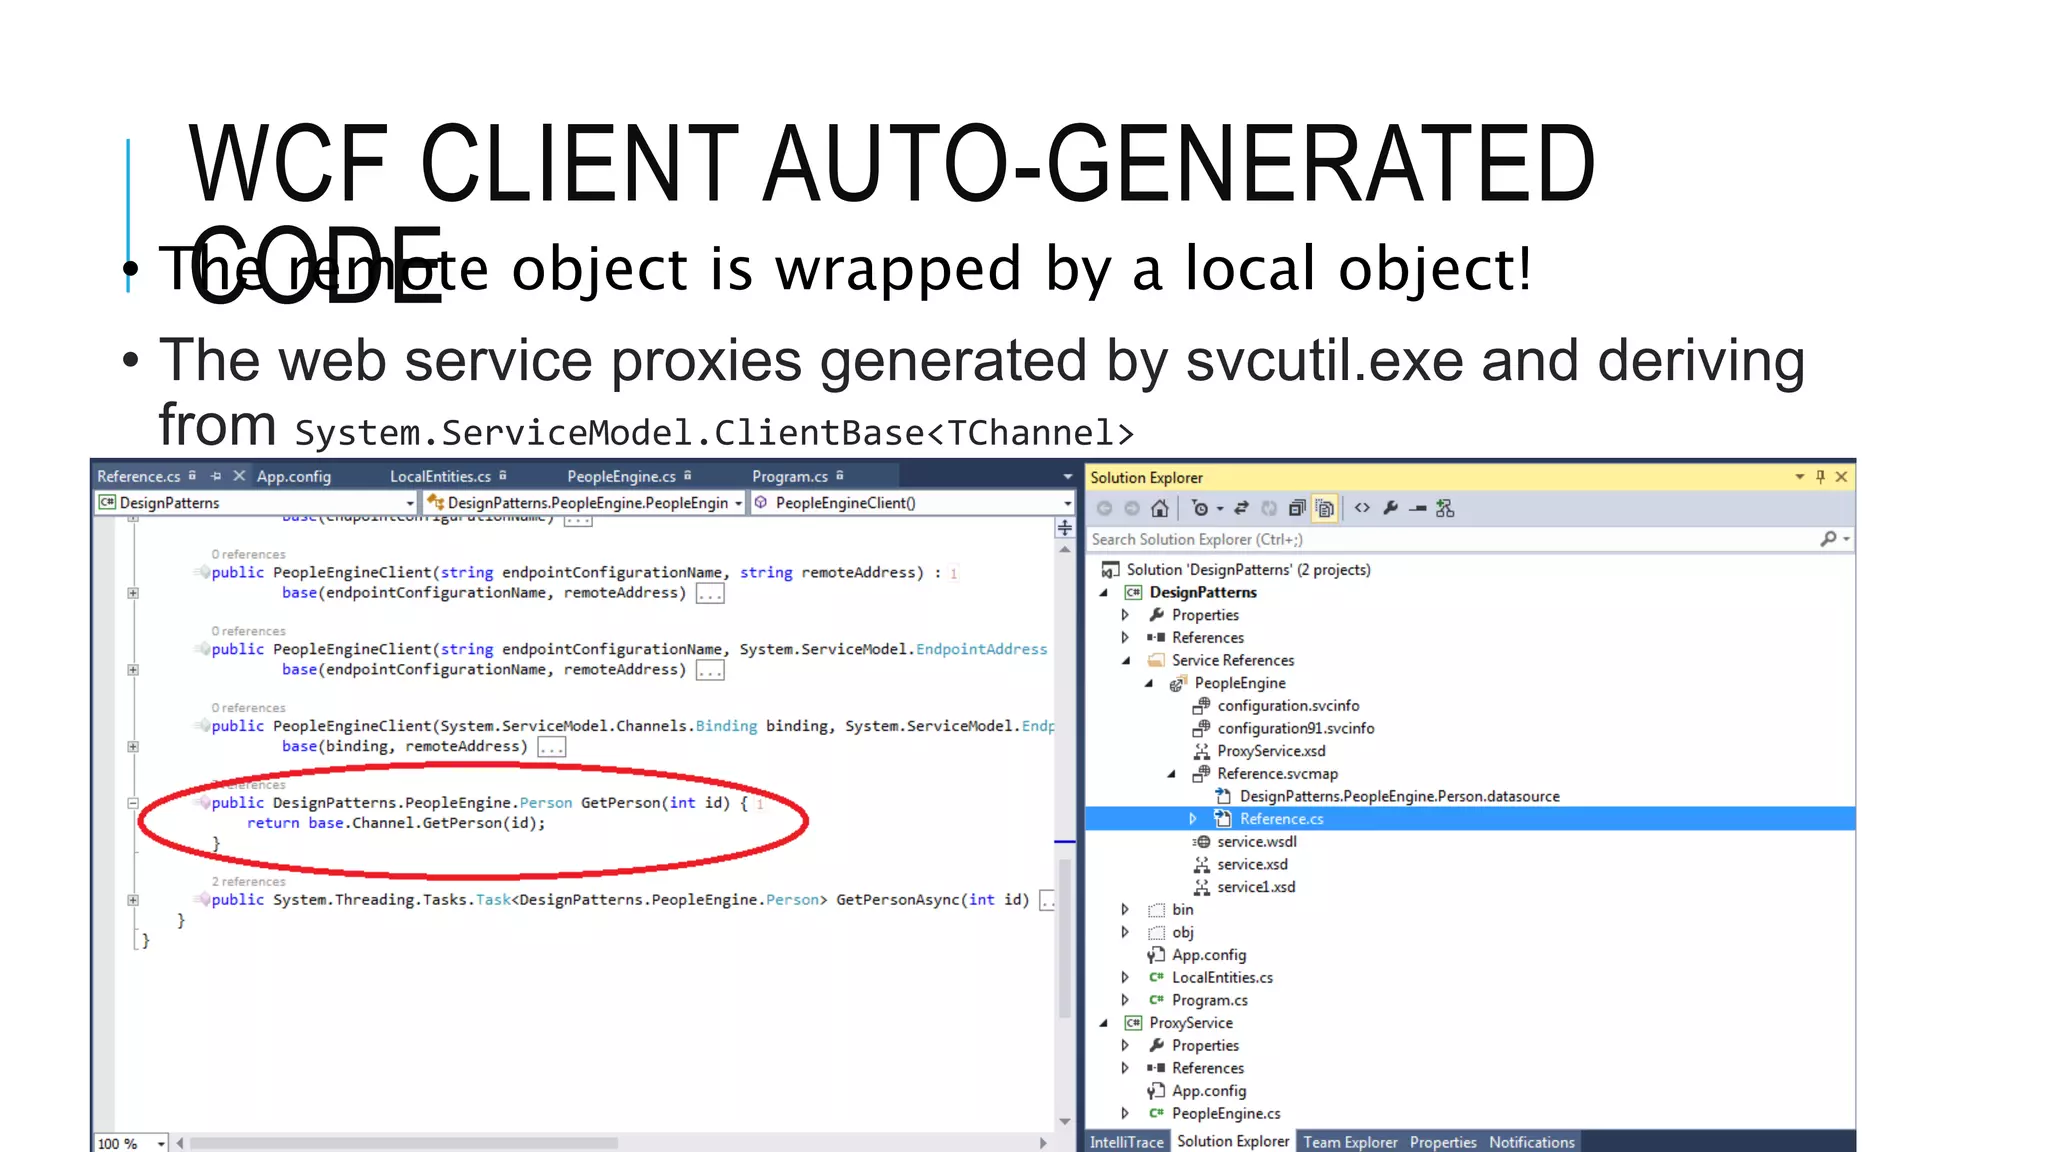Close the Reference.cs tab with the X

point(239,476)
